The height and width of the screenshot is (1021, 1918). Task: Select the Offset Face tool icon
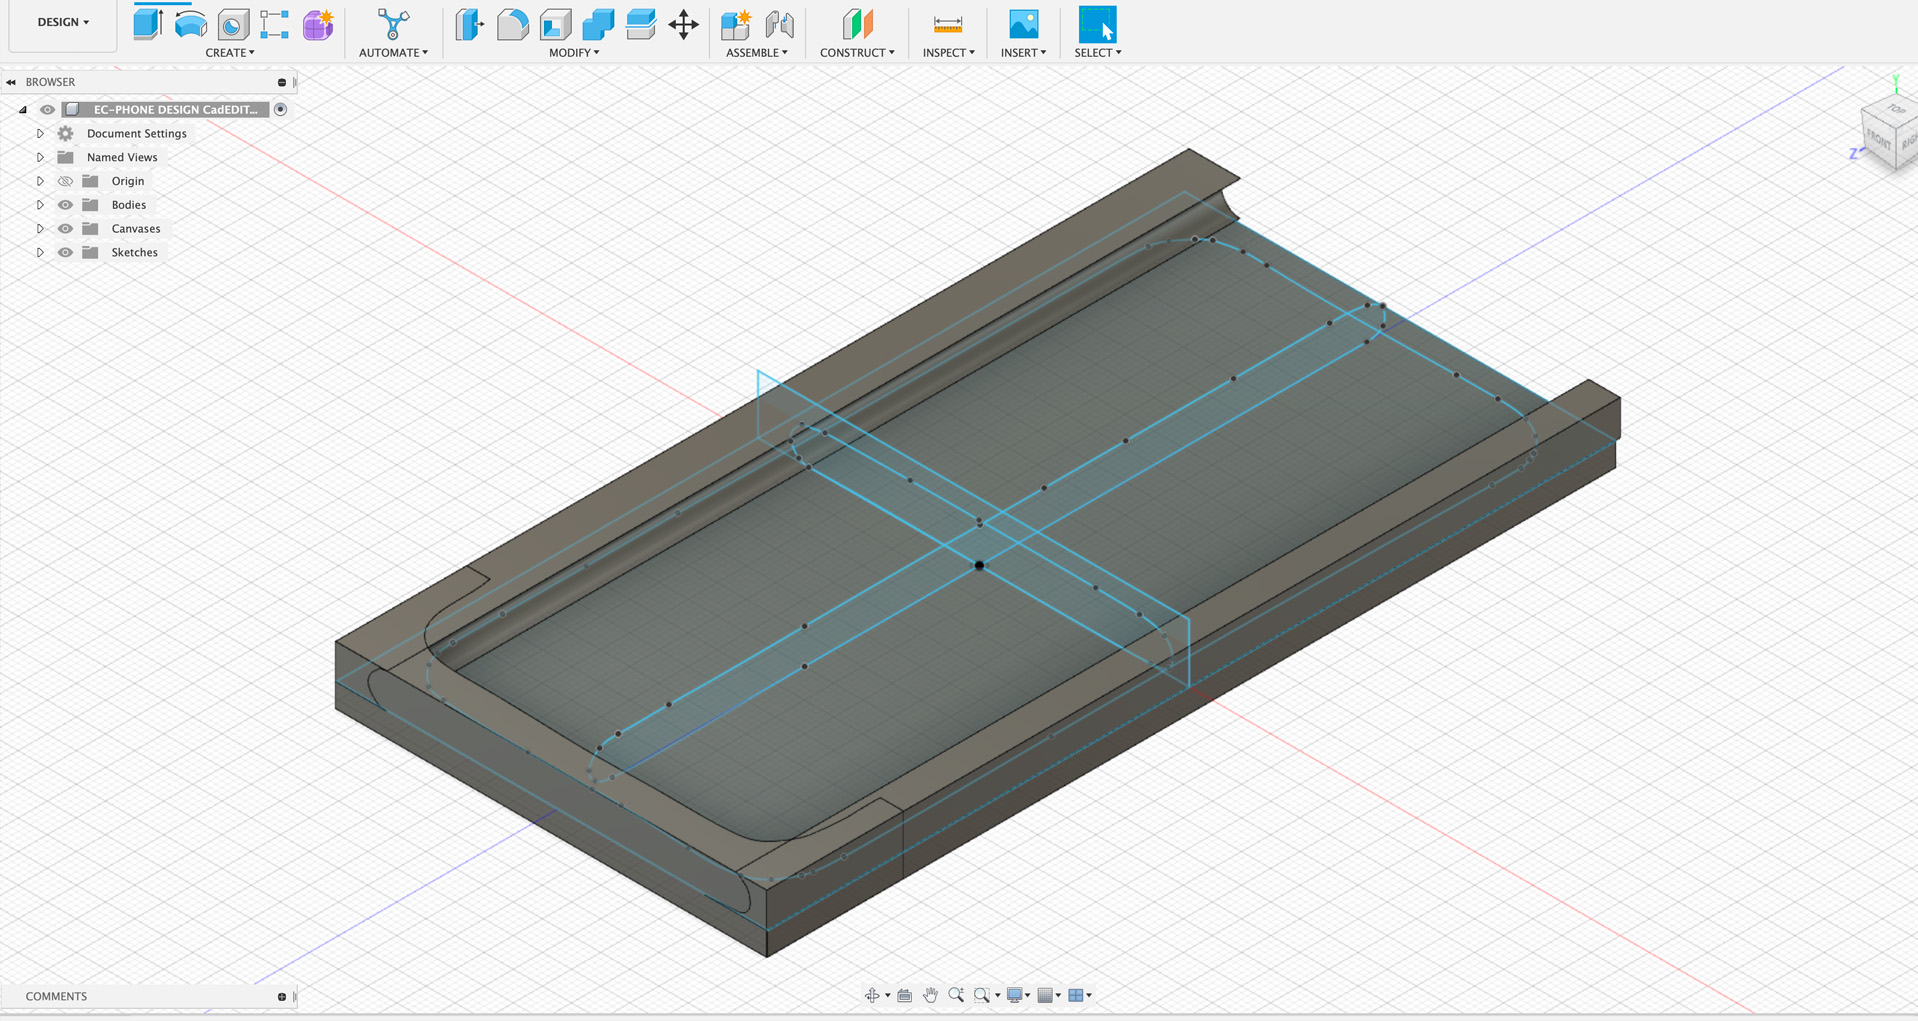click(x=641, y=24)
